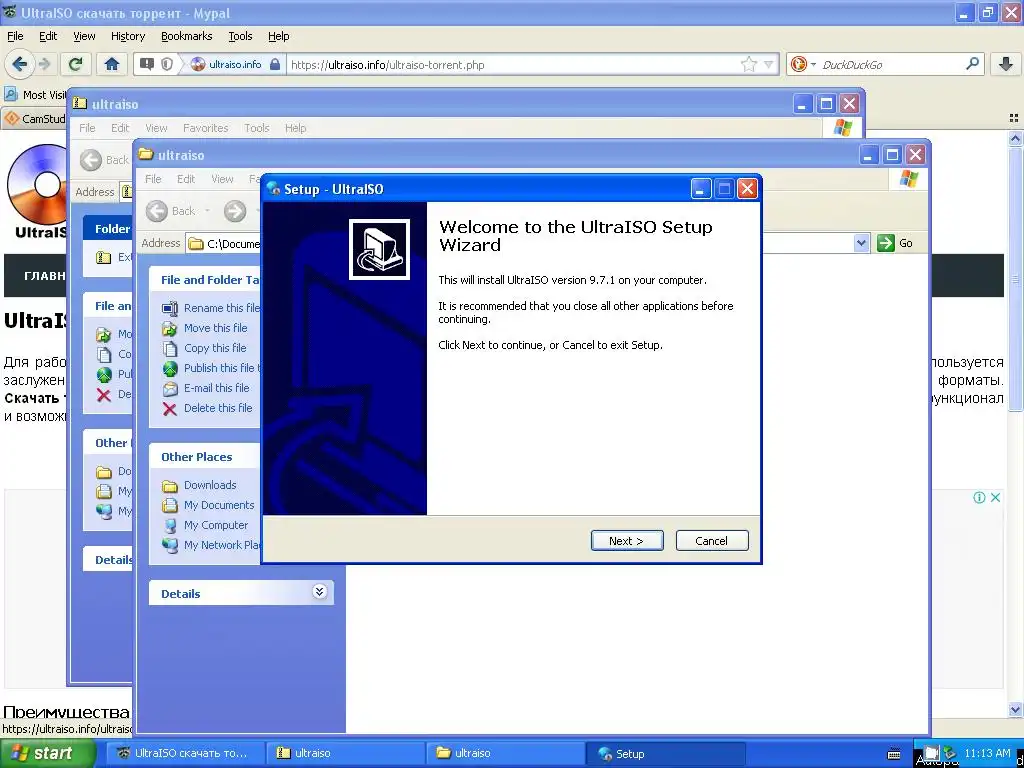The width and height of the screenshot is (1024, 768).
Task: Open the History menu in Mypal
Action: (127, 36)
